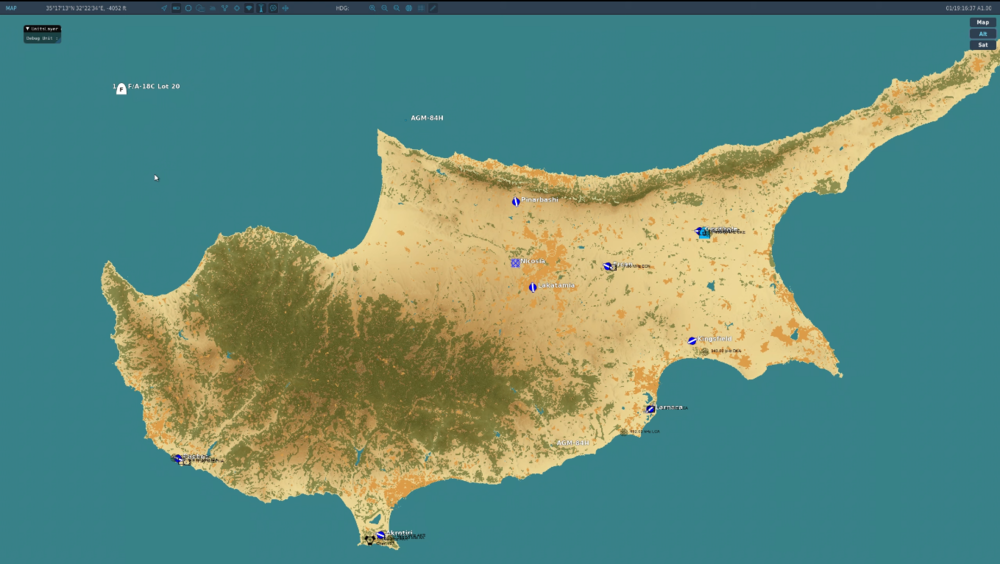The image size is (1000, 564).
Task: Click the clouds weather icon
Action: [x=200, y=8]
